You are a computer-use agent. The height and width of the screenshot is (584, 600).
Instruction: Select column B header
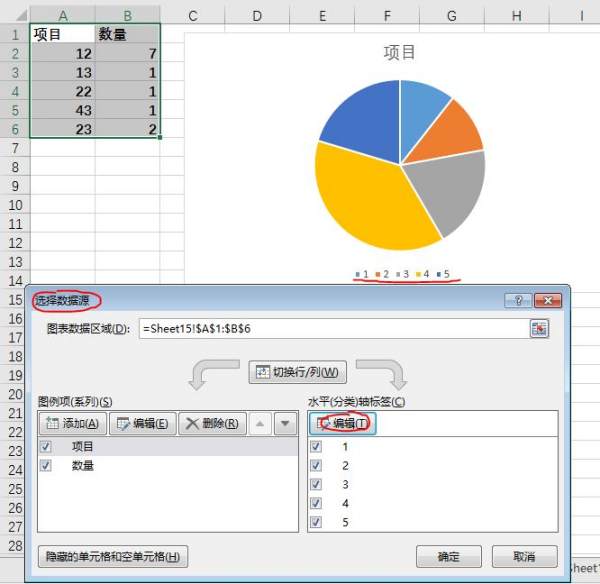pos(127,15)
